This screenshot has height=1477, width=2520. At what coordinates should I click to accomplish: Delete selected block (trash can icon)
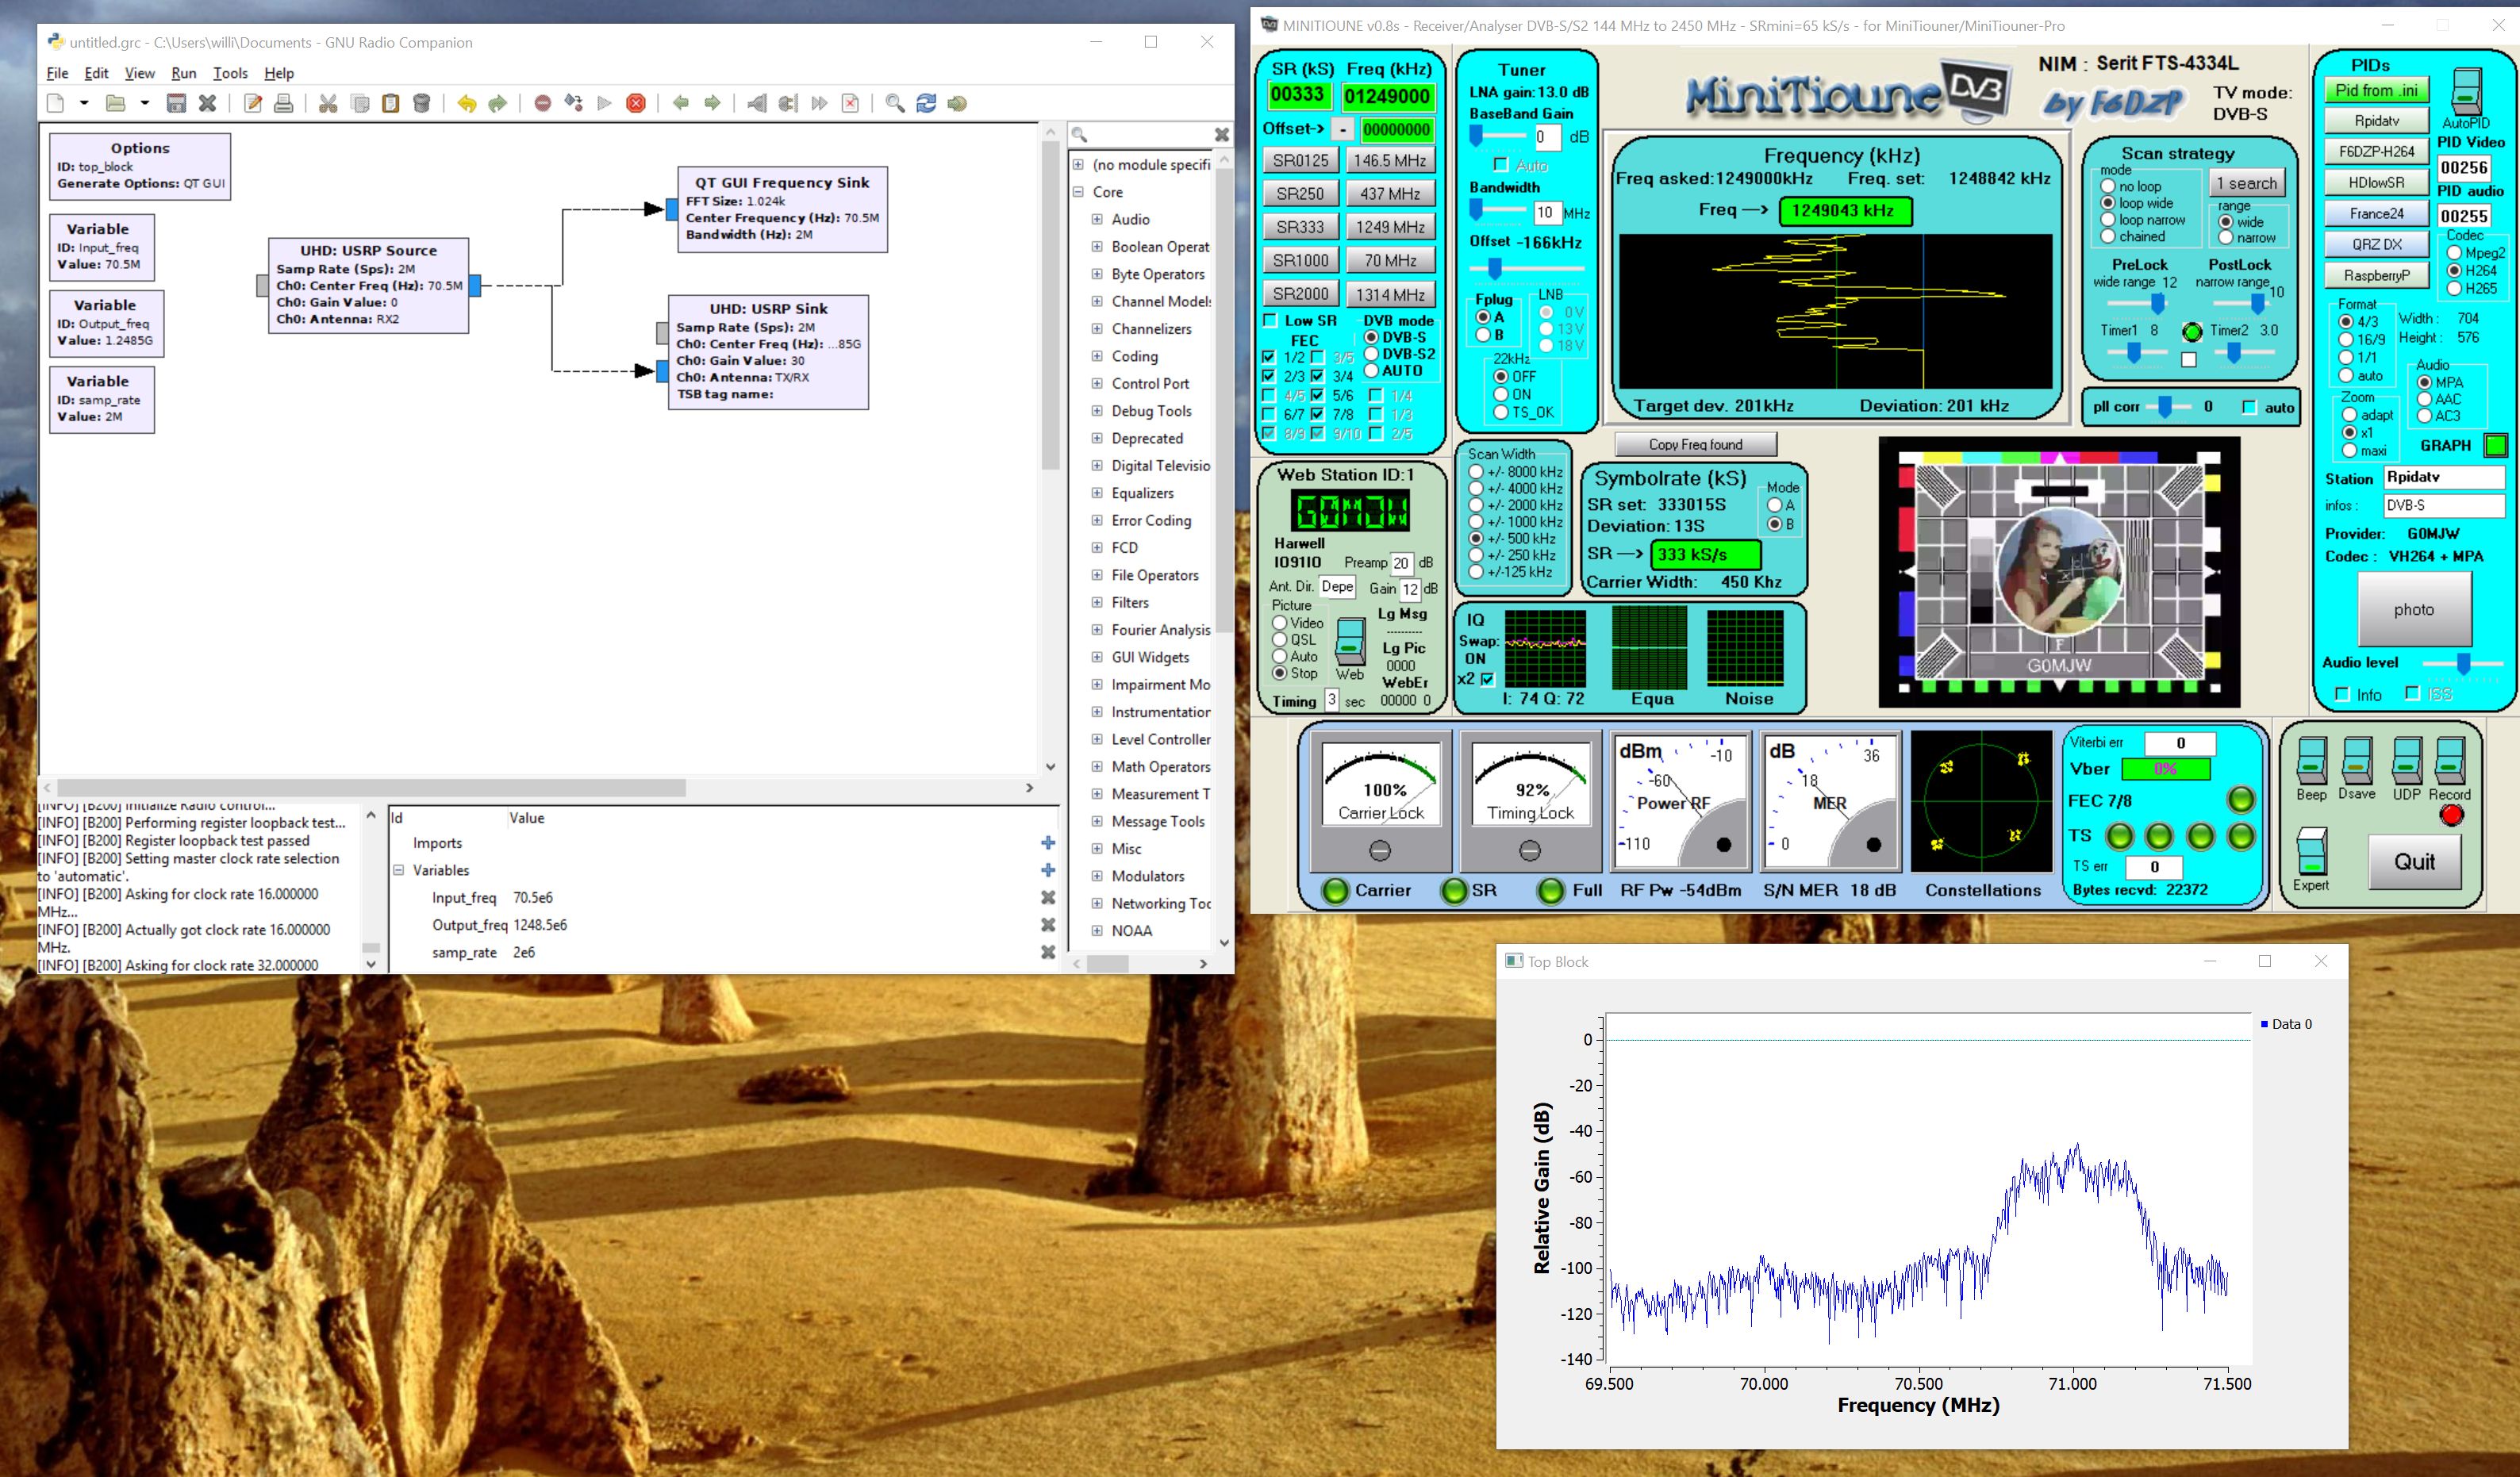pos(422,103)
